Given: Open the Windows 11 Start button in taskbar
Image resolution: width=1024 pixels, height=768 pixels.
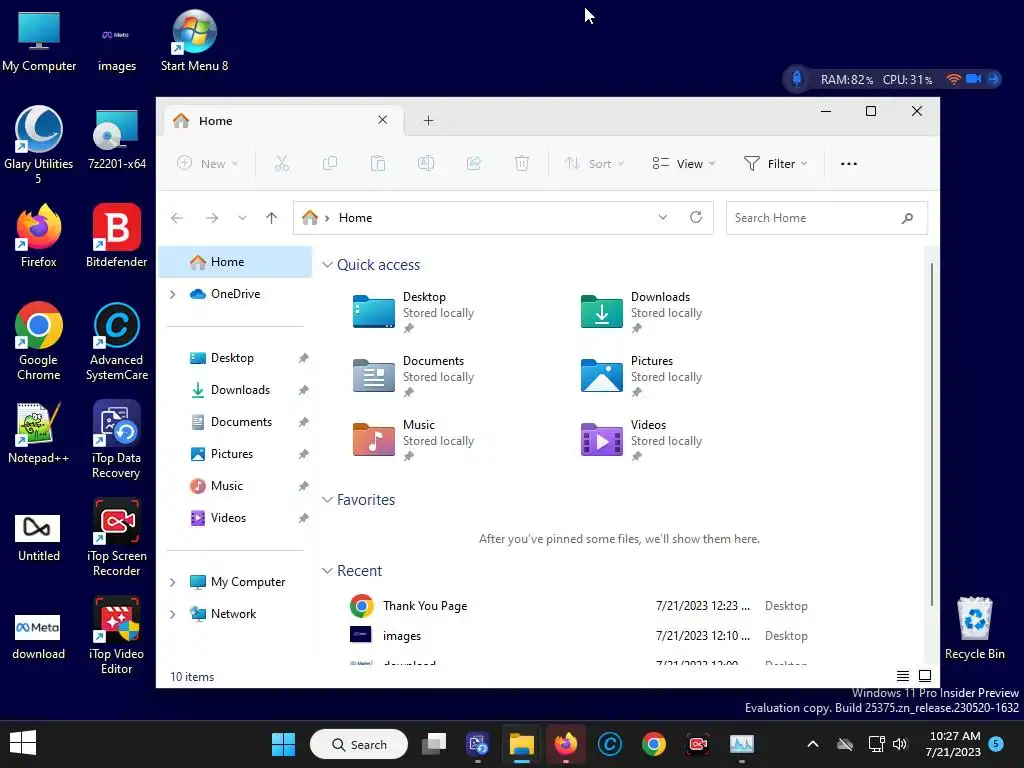Looking at the screenshot, I should (283, 744).
